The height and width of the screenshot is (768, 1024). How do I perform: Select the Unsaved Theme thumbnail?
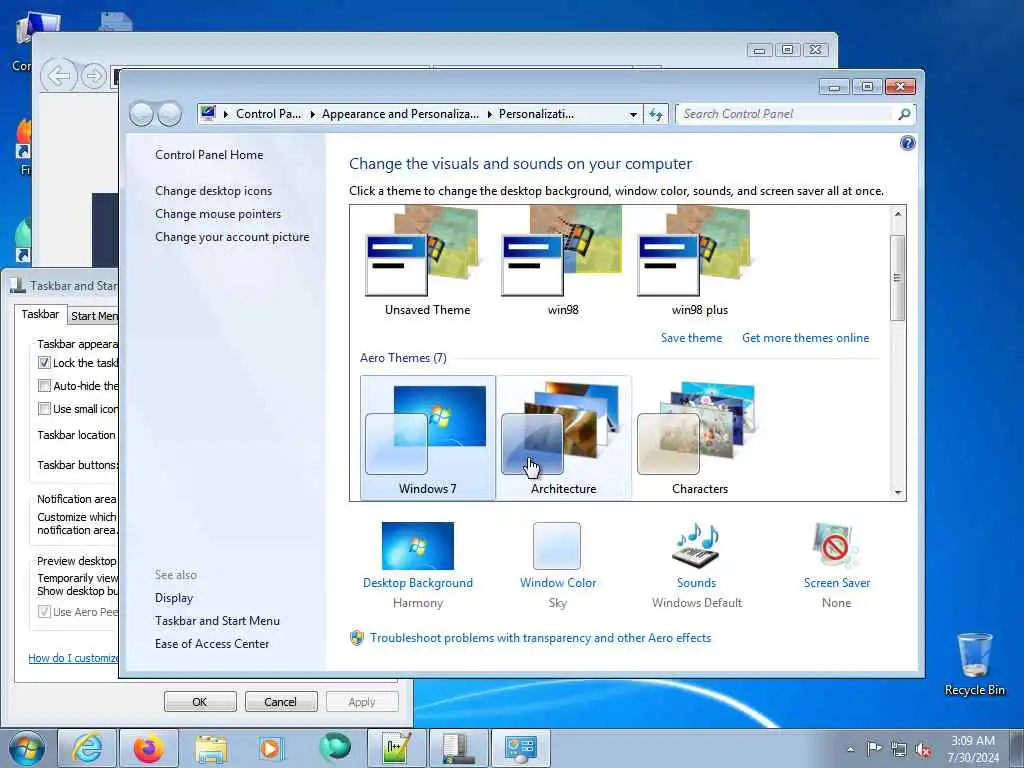427,262
